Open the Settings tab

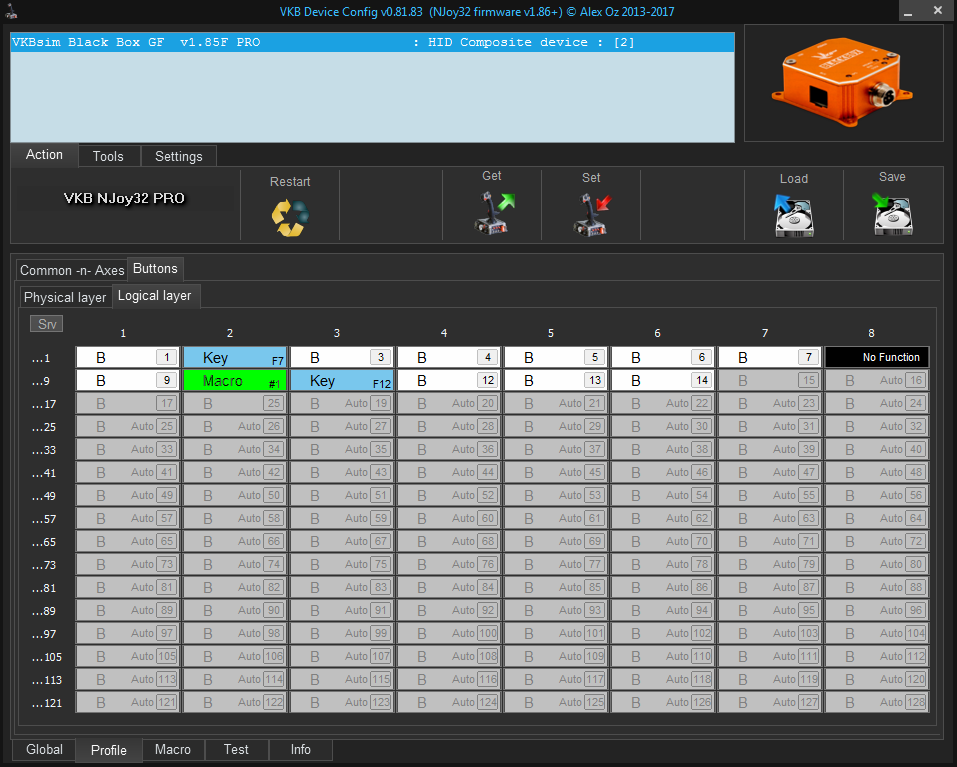click(x=178, y=156)
